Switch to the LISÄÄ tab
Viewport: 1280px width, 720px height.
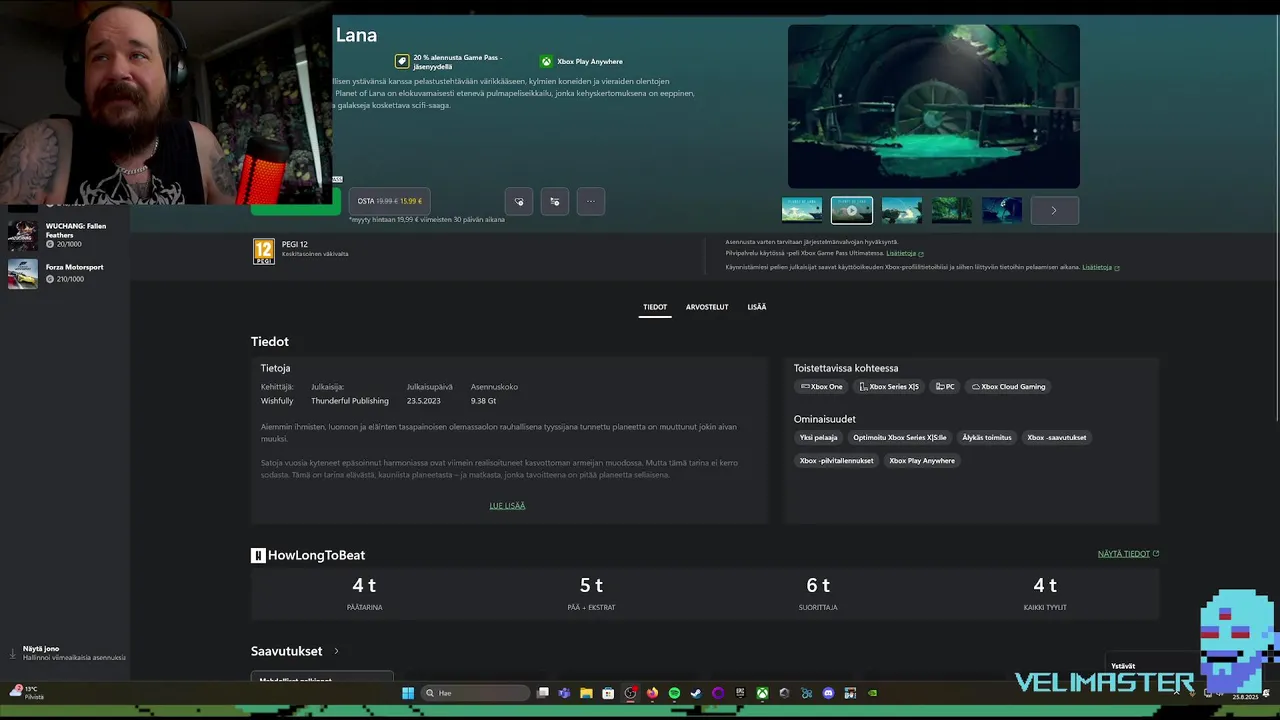[x=757, y=307]
